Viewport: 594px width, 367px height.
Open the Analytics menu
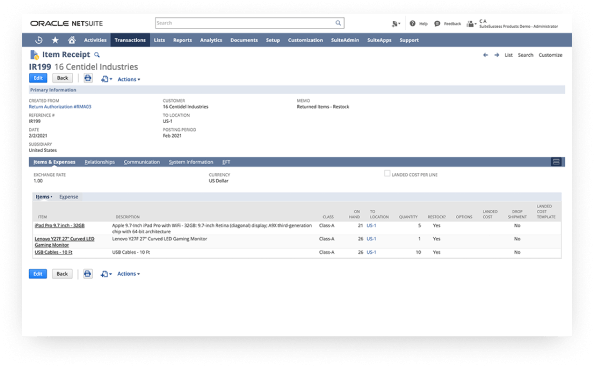click(x=211, y=40)
